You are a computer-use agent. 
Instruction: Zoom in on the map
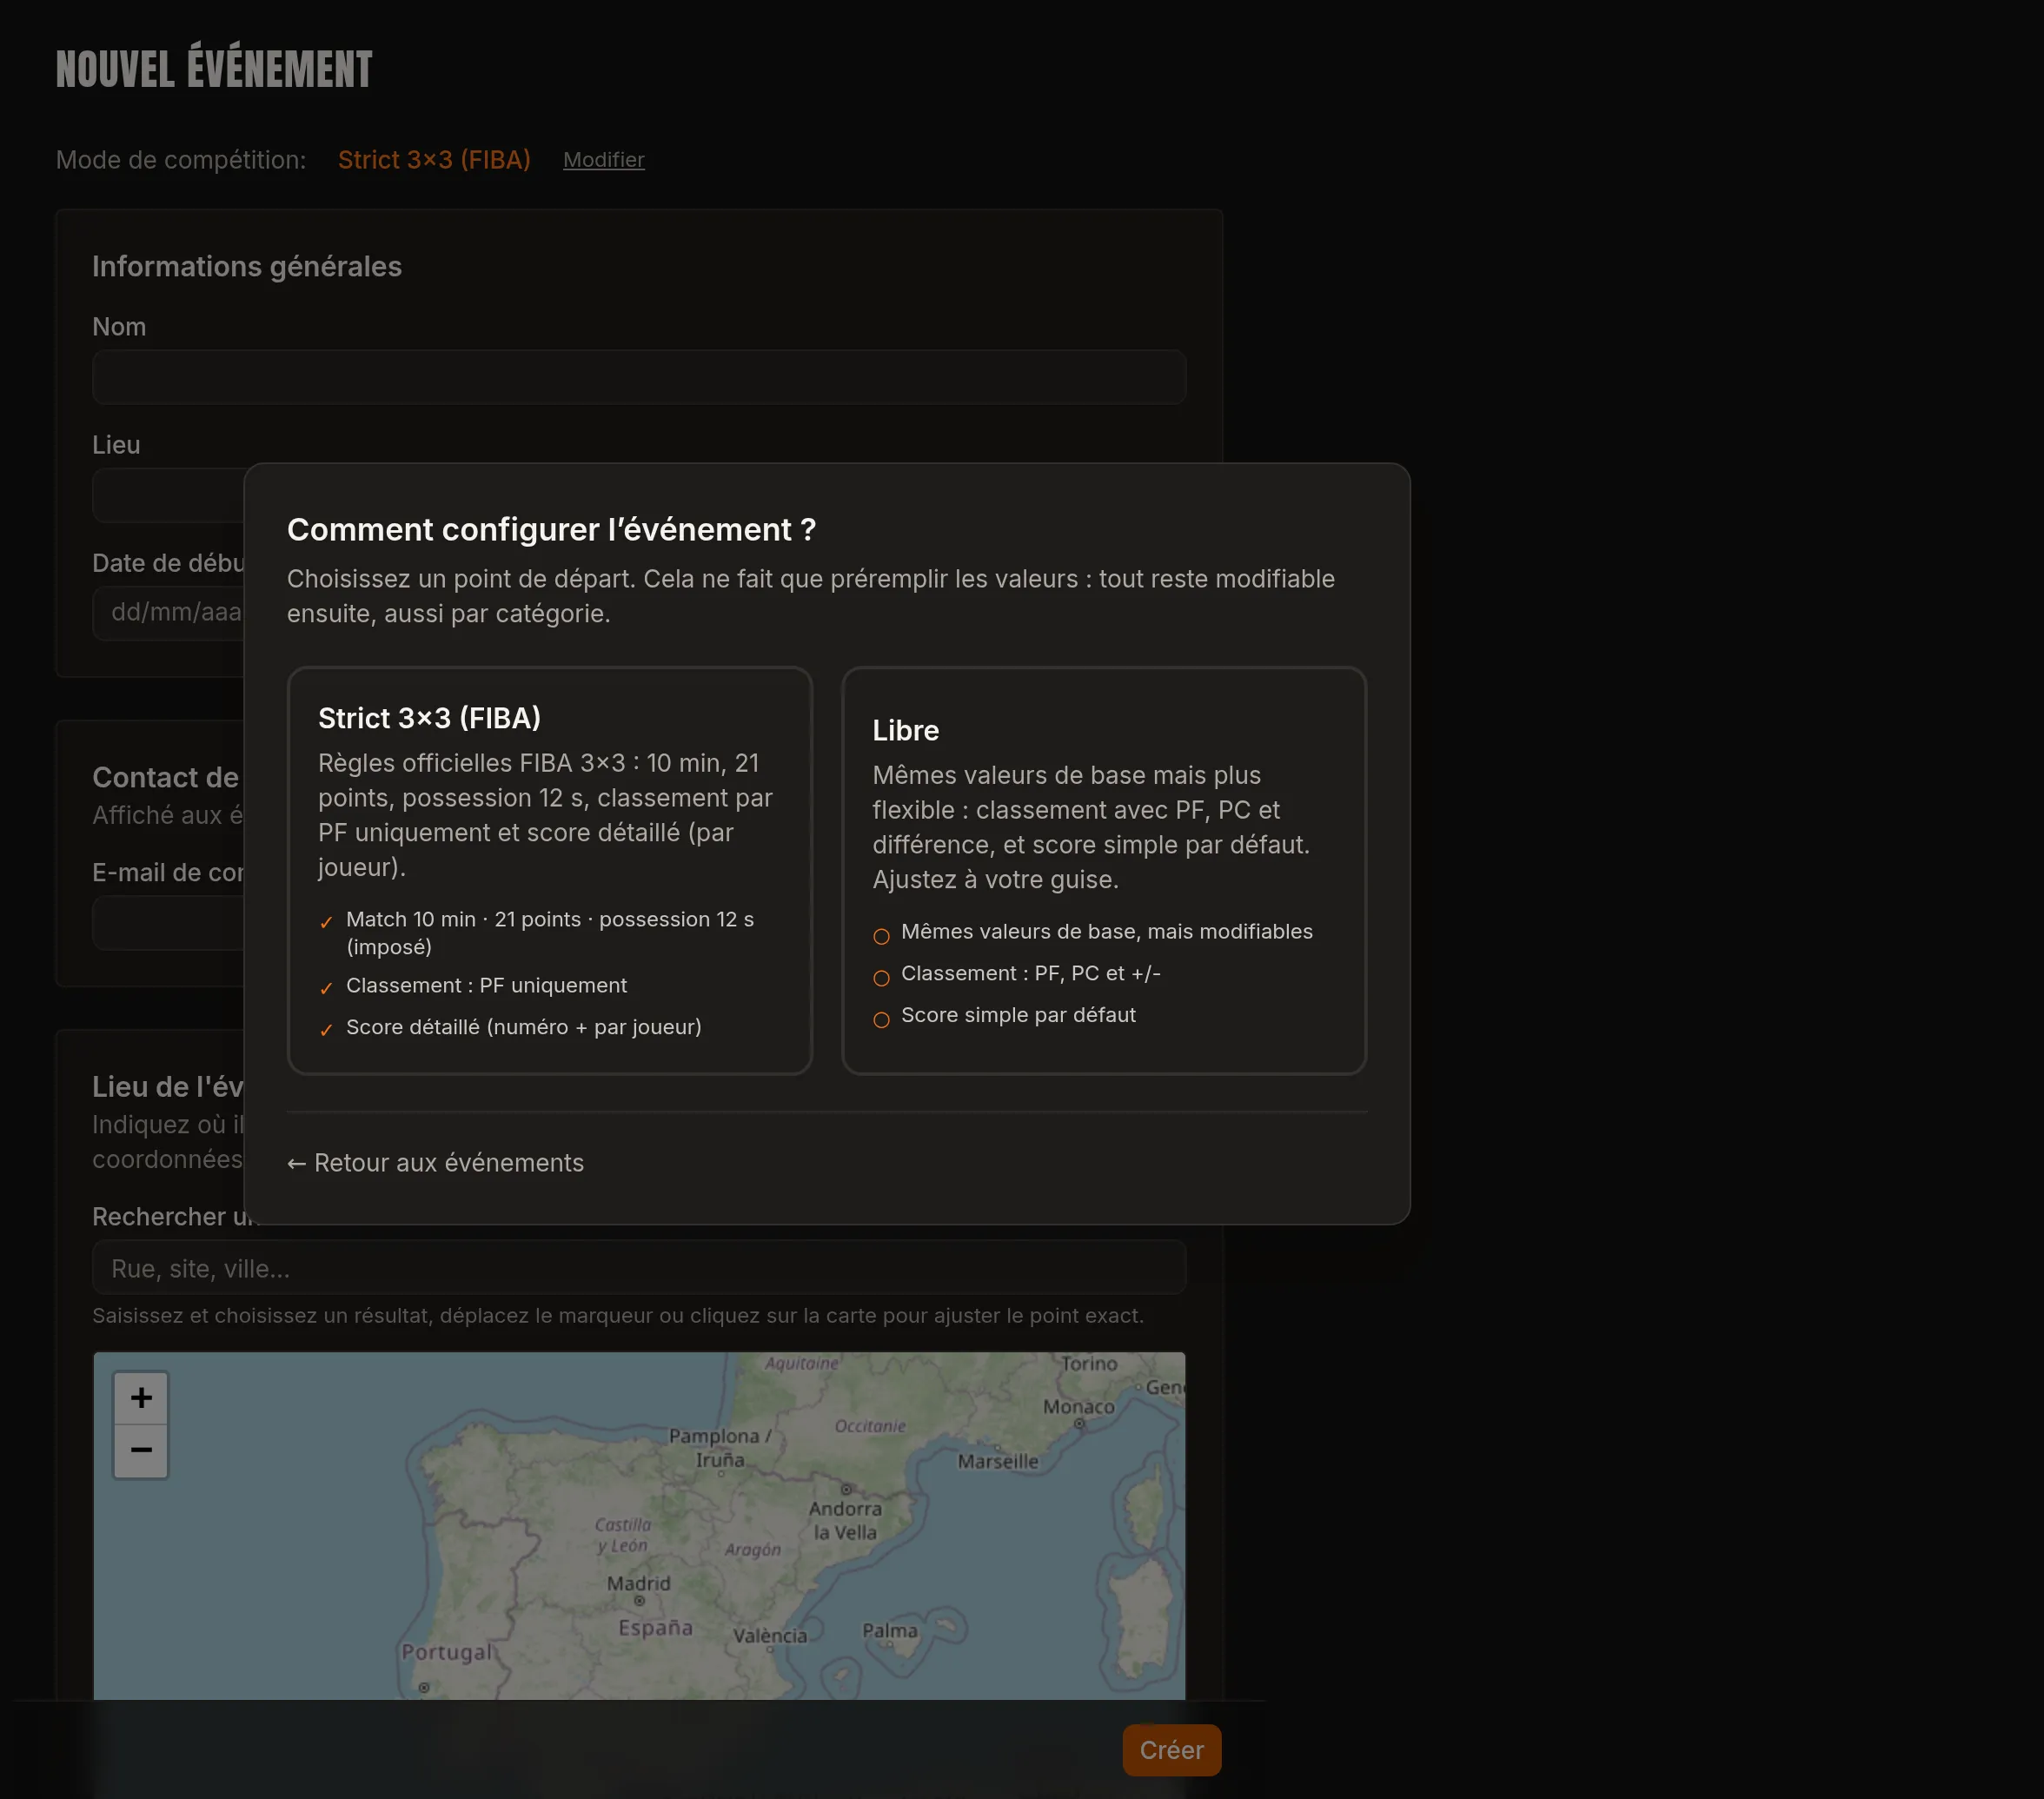tap(141, 1398)
